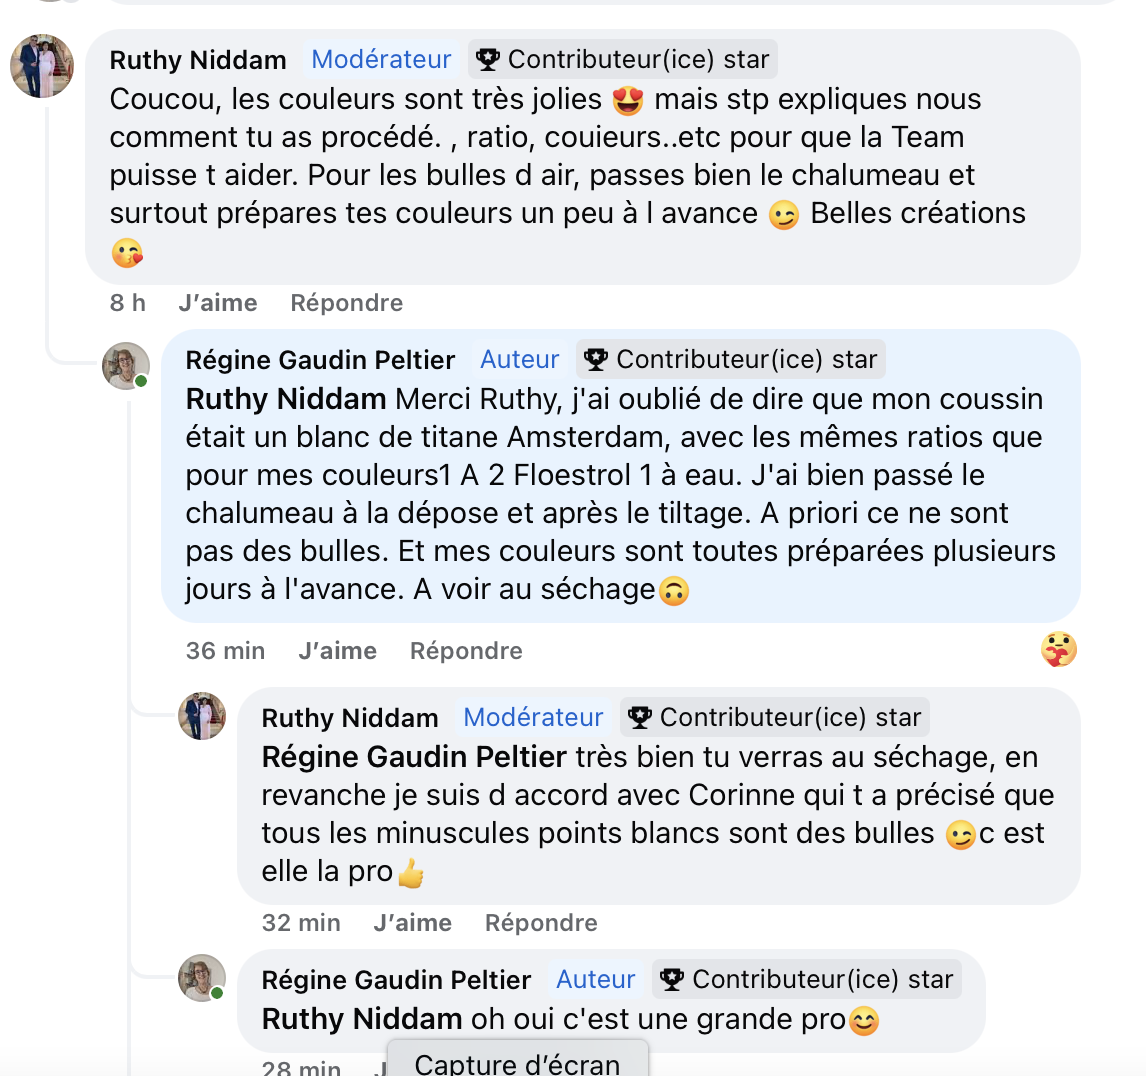Reply to the comment posted 36 min ago
The width and height of the screenshot is (1146, 1076).
point(466,651)
